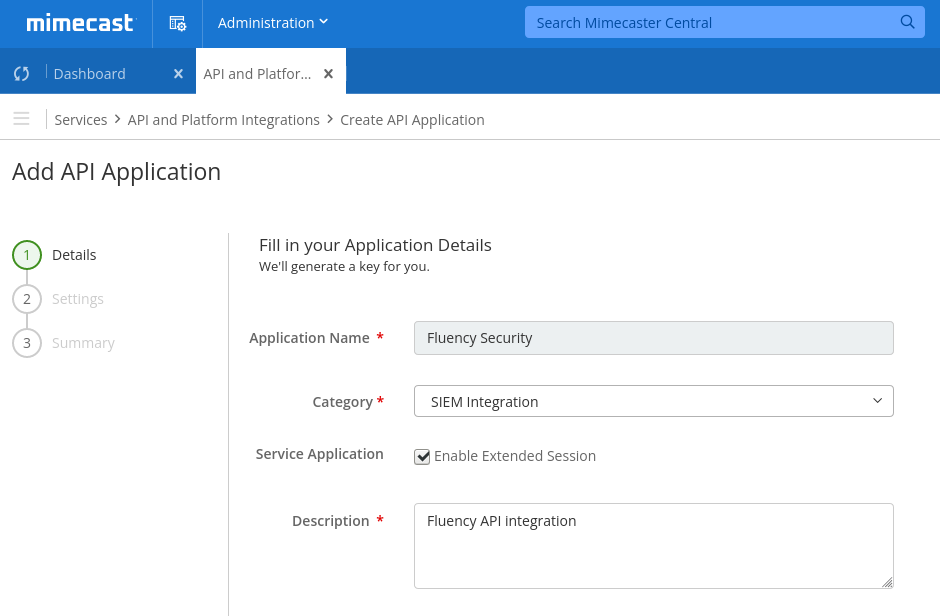Click the Service Application label
Viewport: 940px width, 616px height.
(x=320, y=454)
